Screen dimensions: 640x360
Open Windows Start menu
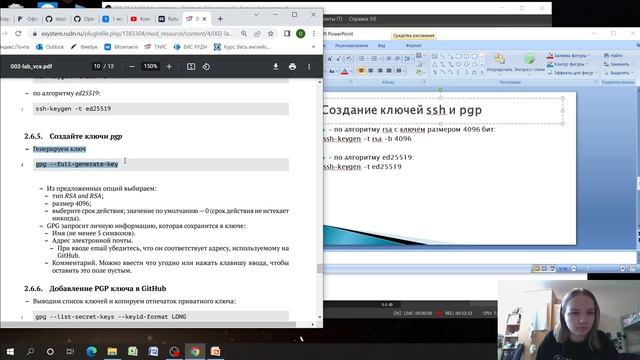10,351
